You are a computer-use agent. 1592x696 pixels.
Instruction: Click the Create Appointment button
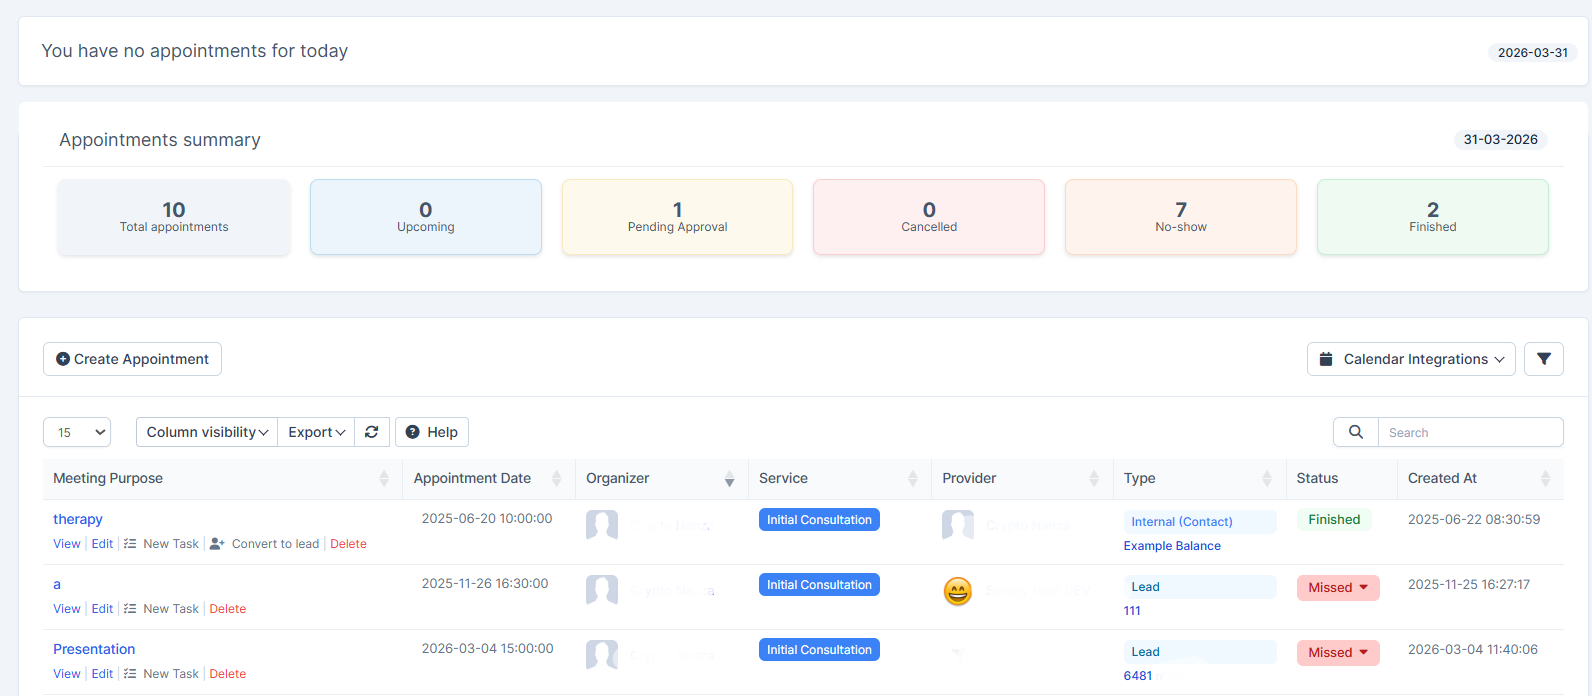tap(132, 359)
